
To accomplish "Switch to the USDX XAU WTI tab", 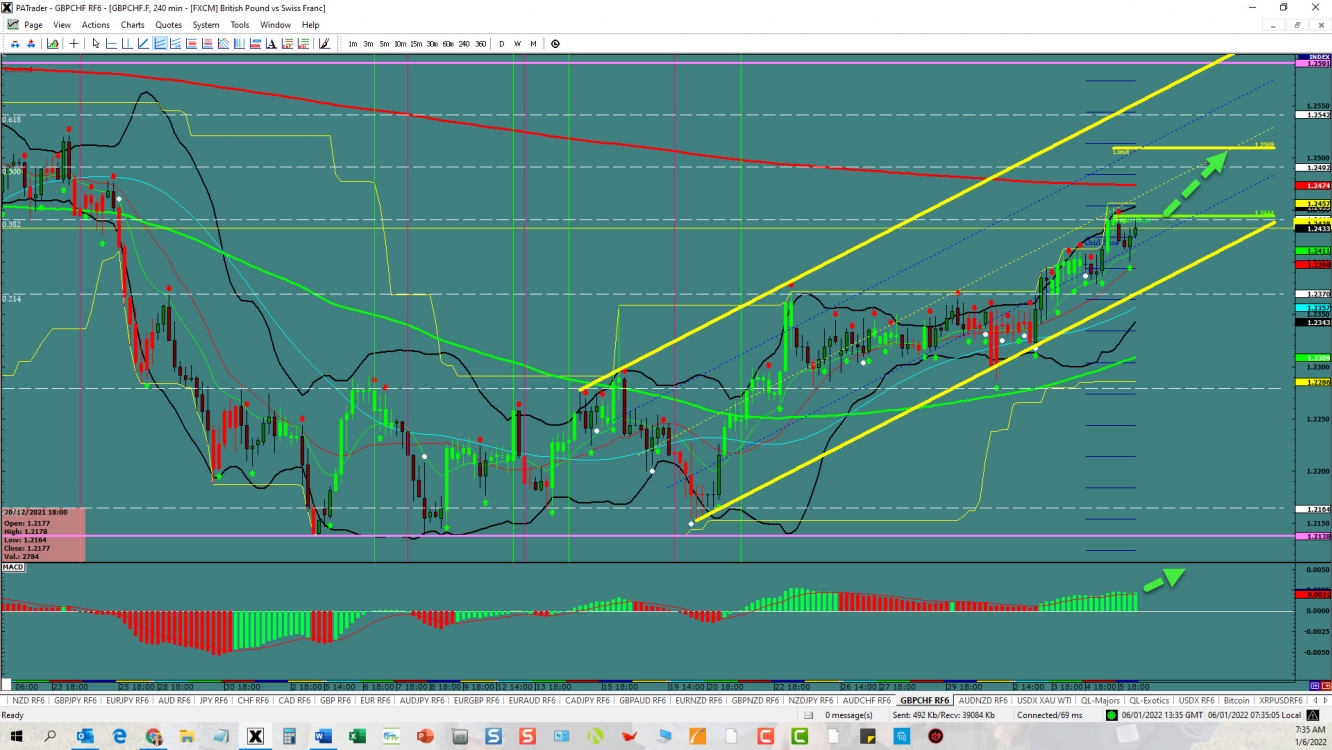I will click(1044, 700).
